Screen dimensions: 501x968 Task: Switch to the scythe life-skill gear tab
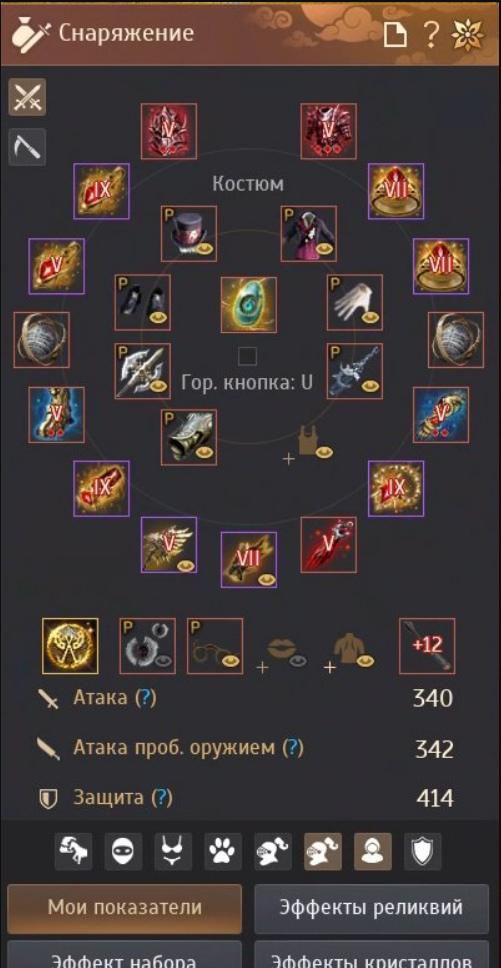click(27, 147)
